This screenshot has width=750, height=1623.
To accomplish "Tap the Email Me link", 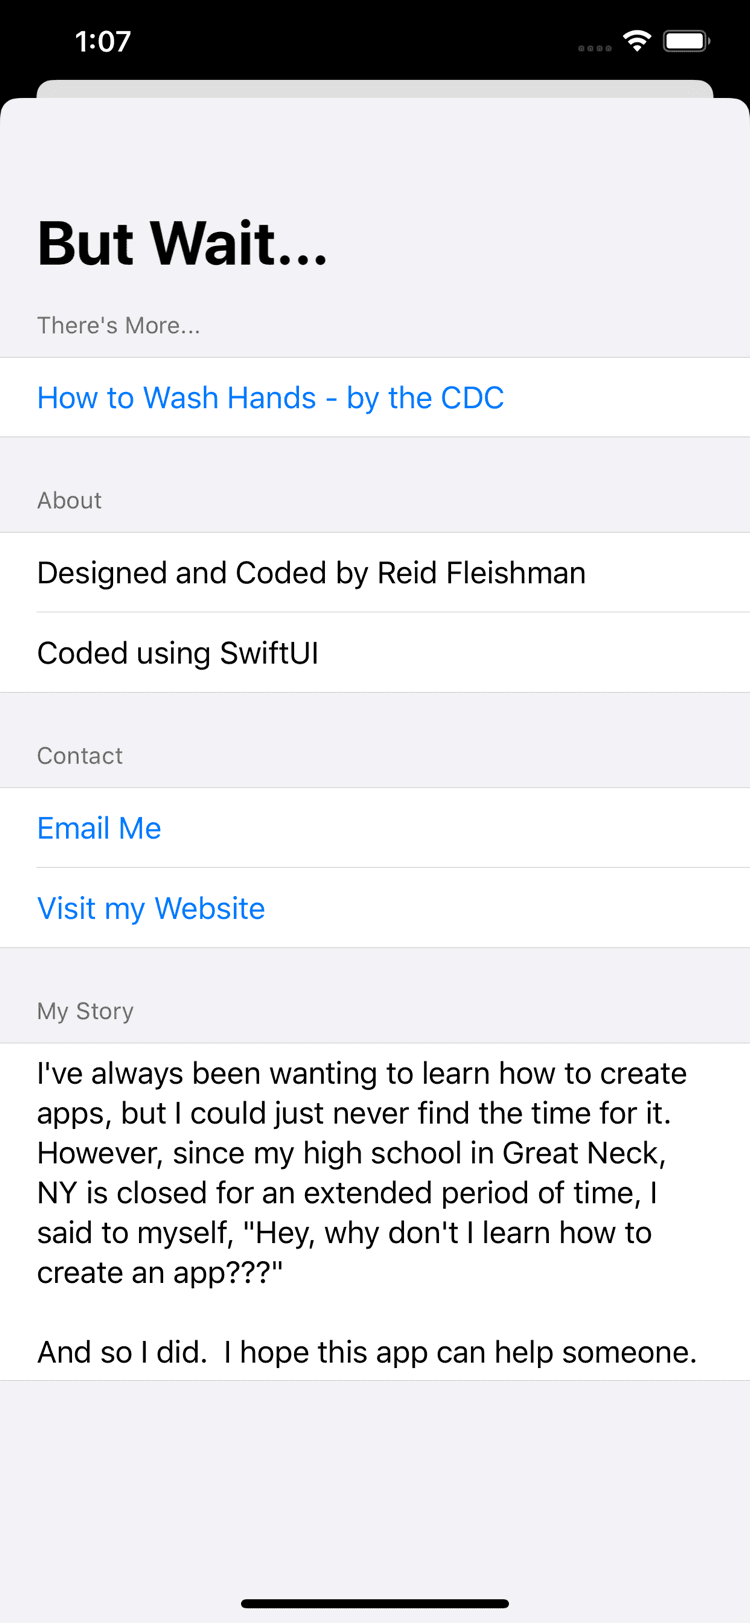I will click(99, 828).
